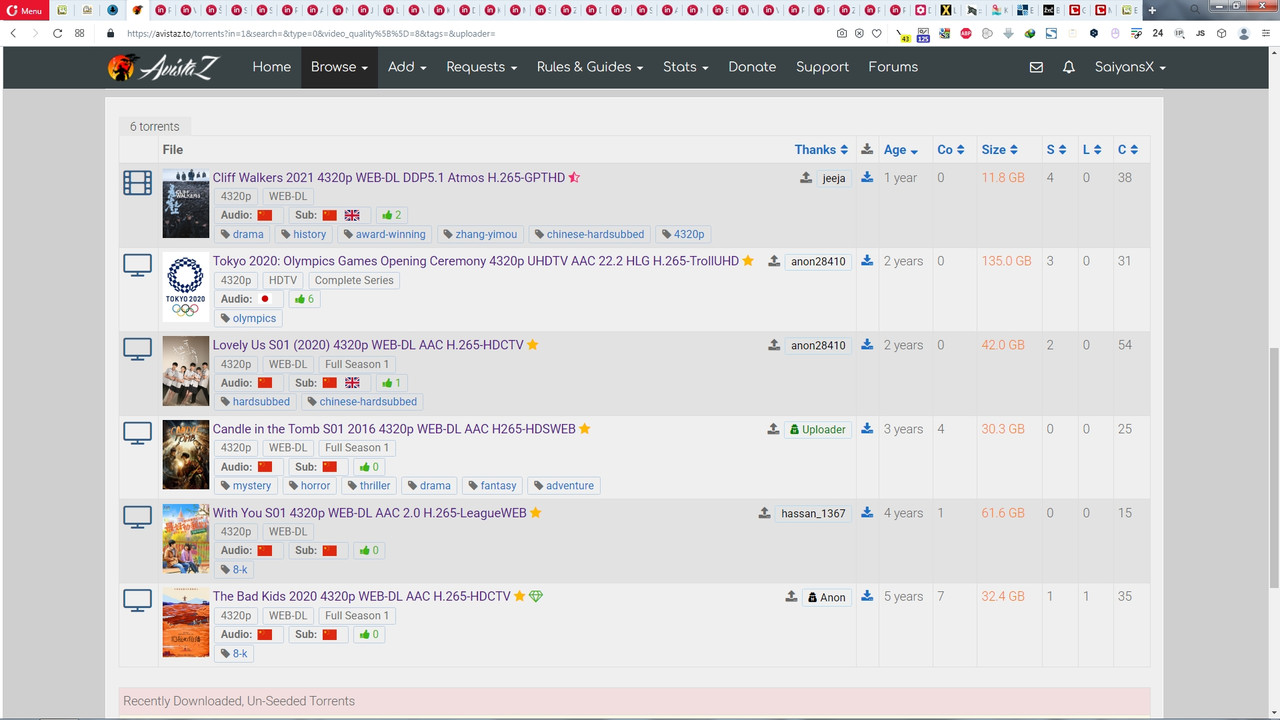Viewport: 1280px width, 720px height.
Task: Sort torrents by the Size column
Action: 999,150
